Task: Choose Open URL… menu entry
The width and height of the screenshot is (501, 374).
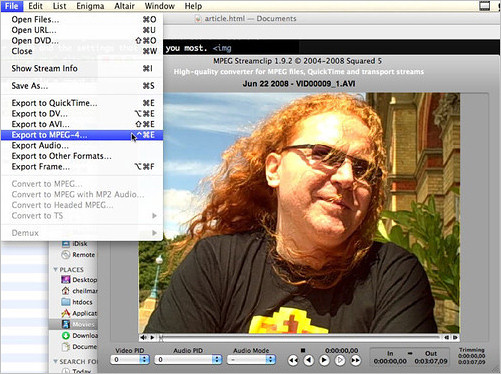Action: click(x=82, y=30)
